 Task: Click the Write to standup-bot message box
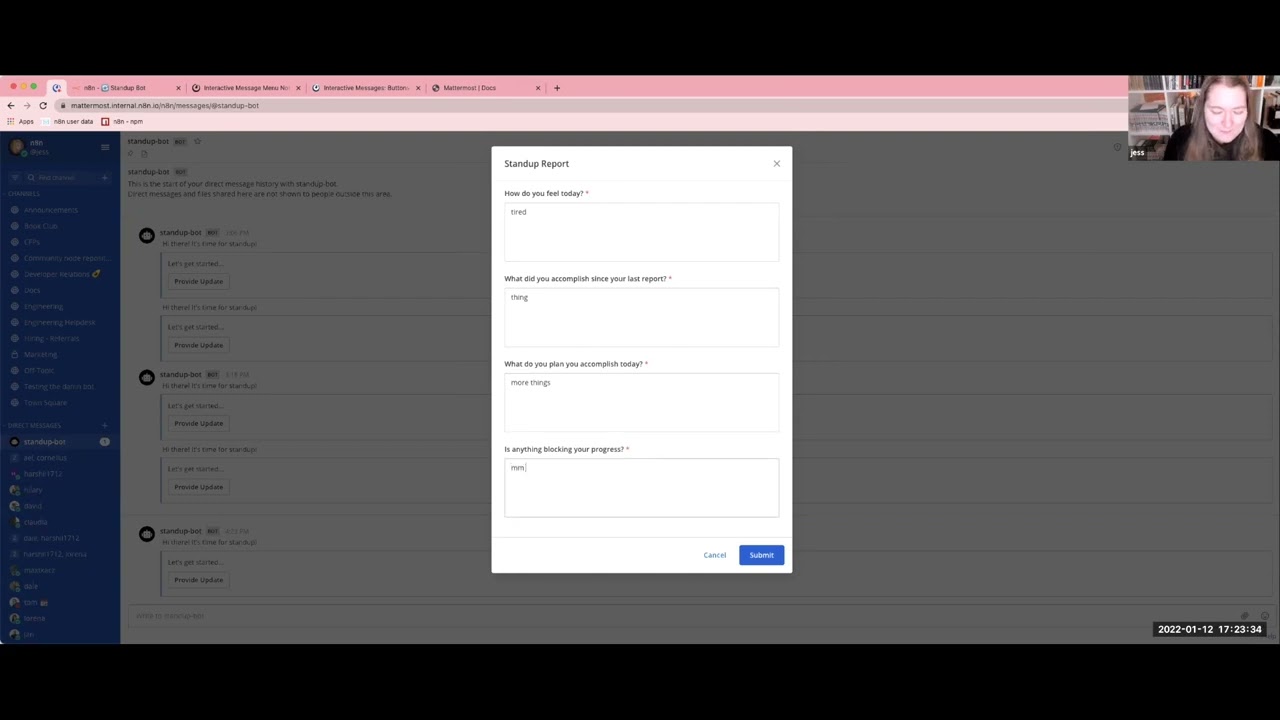400,616
